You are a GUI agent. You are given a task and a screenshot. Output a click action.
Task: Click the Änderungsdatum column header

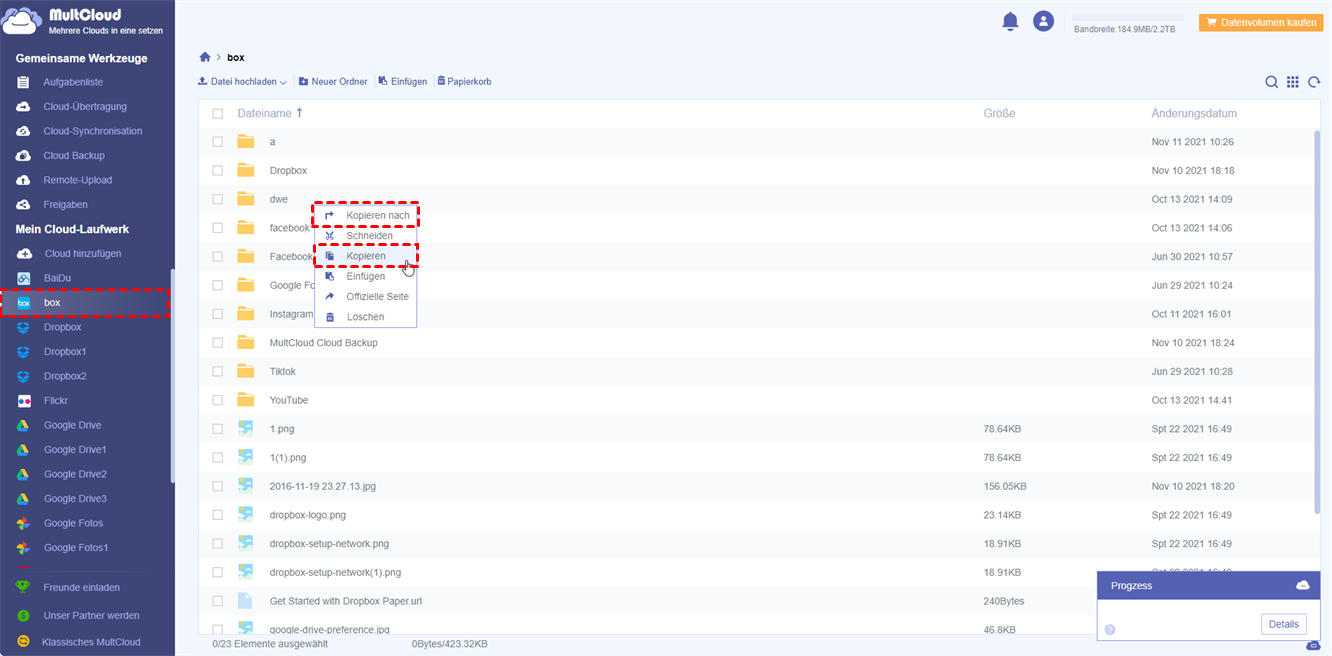click(1194, 114)
